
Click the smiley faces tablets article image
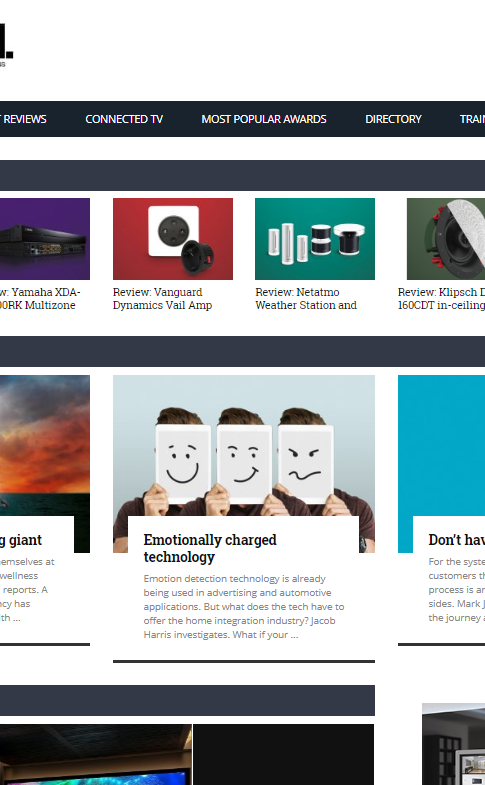[244, 446]
